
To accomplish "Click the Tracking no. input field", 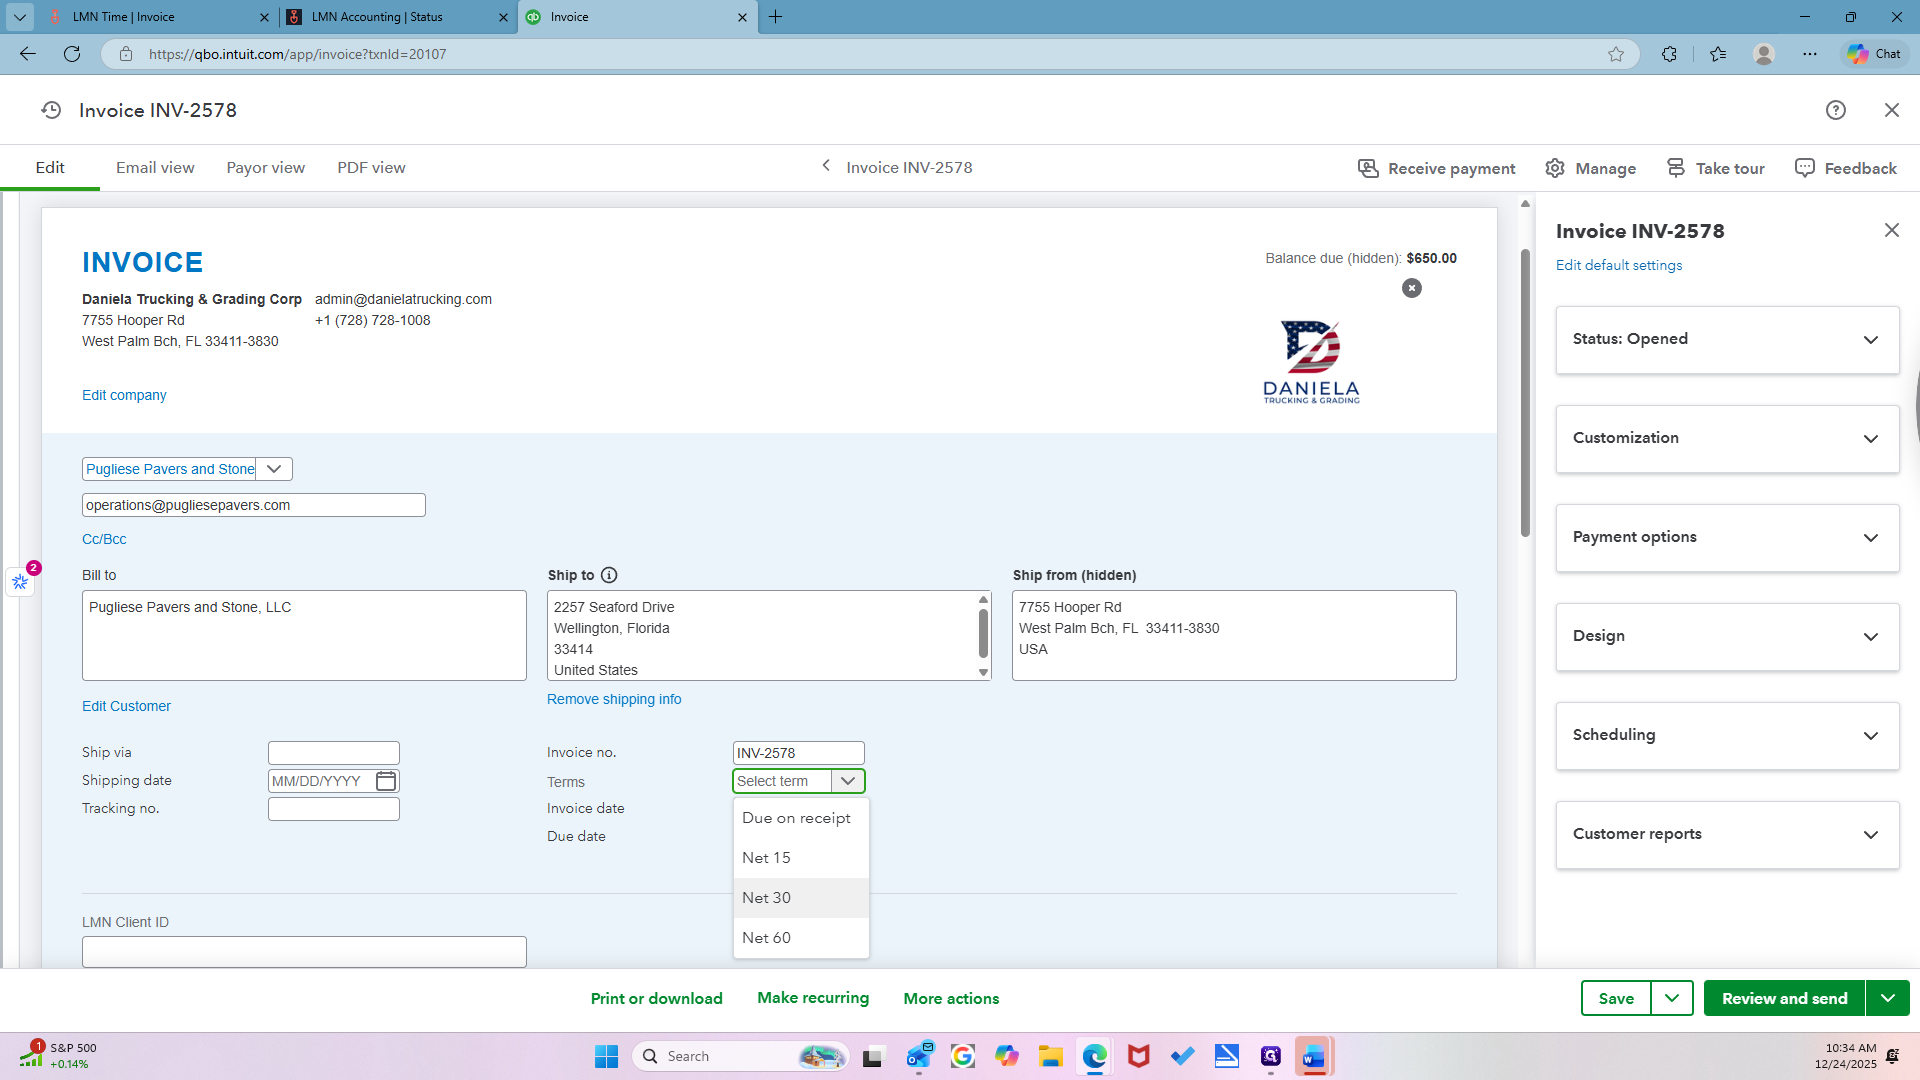I will pyautogui.click(x=334, y=809).
